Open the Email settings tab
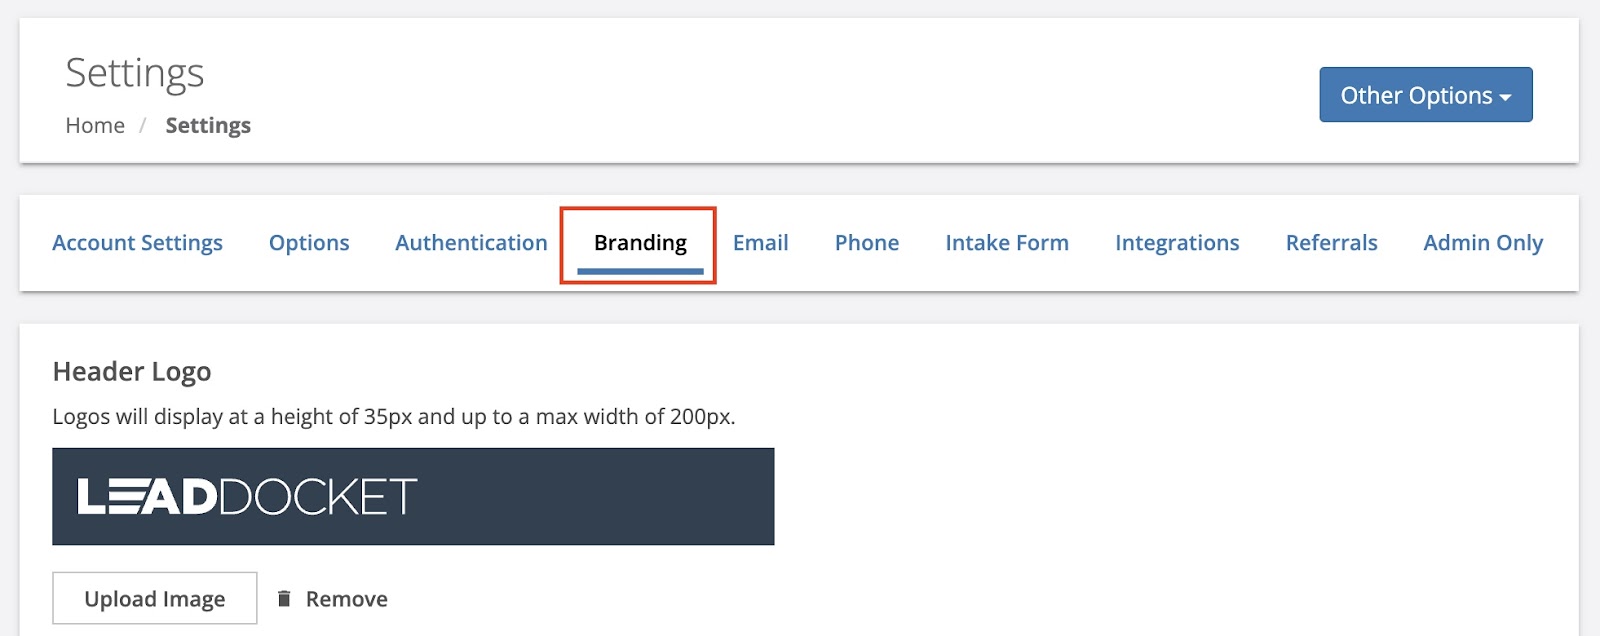This screenshot has height=636, width=1600. tap(760, 243)
